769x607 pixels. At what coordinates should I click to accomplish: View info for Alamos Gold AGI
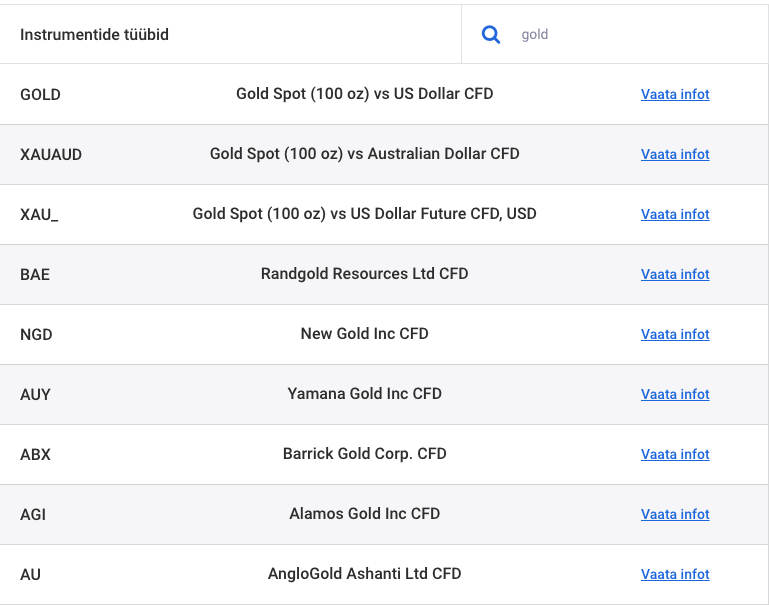(x=675, y=514)
